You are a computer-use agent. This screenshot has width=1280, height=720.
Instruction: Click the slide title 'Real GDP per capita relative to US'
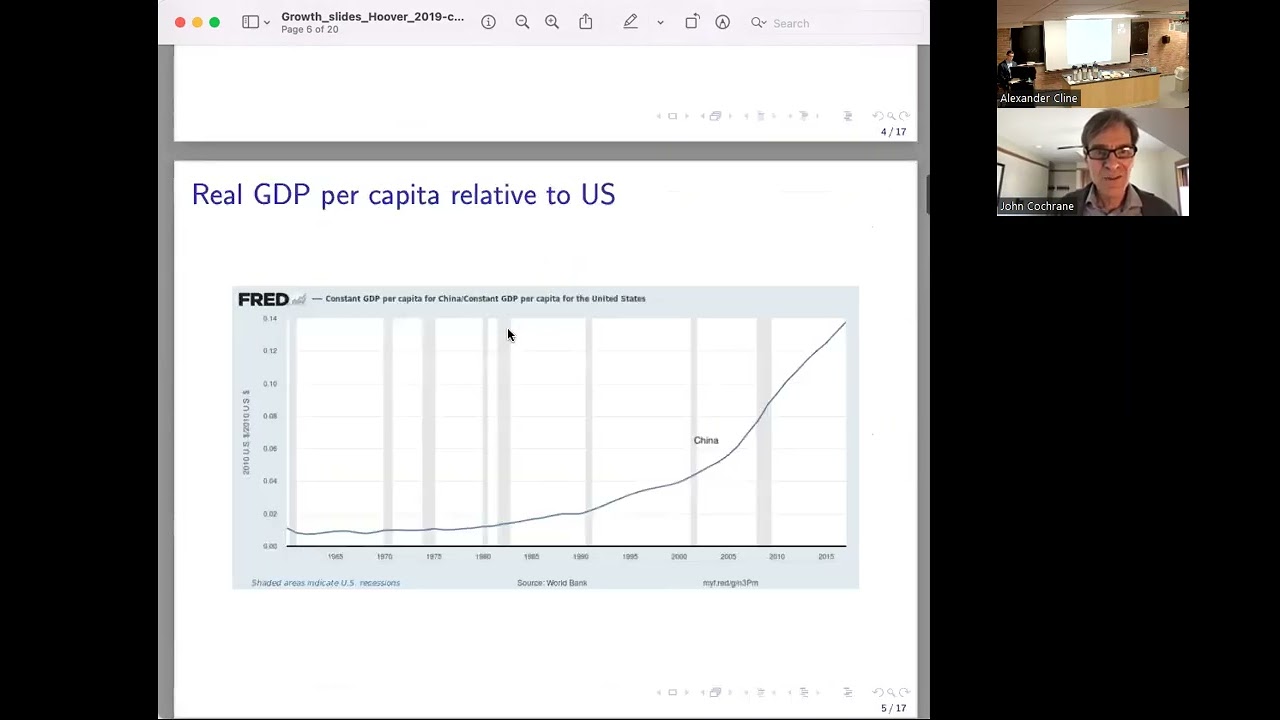point(403,194)
